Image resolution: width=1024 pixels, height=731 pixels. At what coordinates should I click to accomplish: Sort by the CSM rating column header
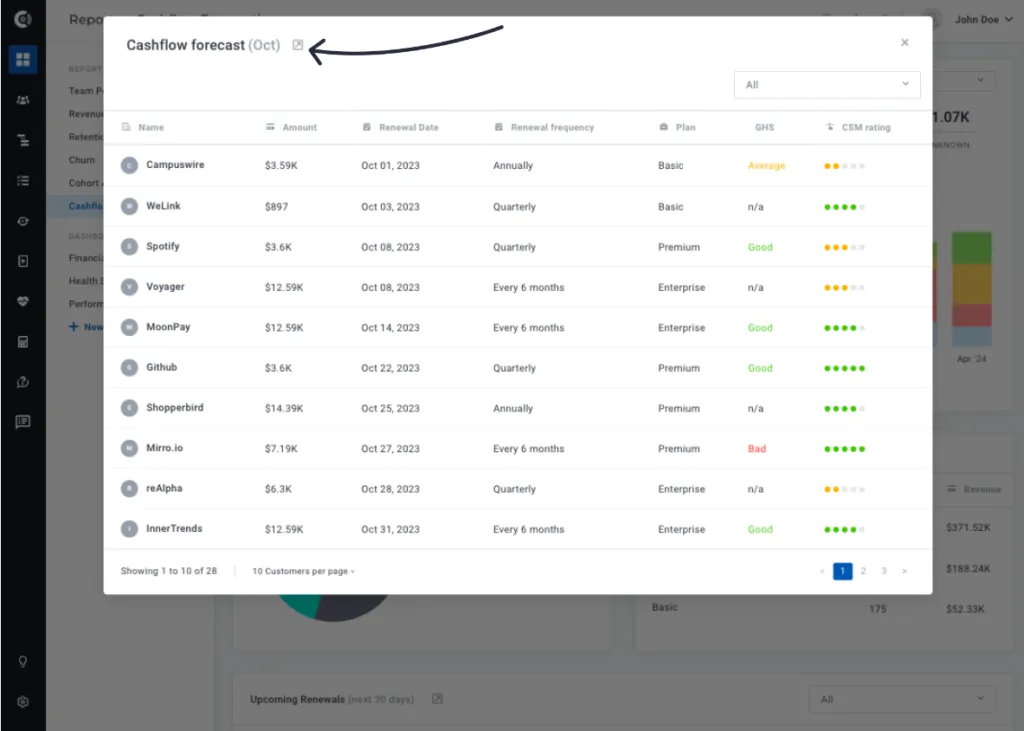click(x=858, y=127)
